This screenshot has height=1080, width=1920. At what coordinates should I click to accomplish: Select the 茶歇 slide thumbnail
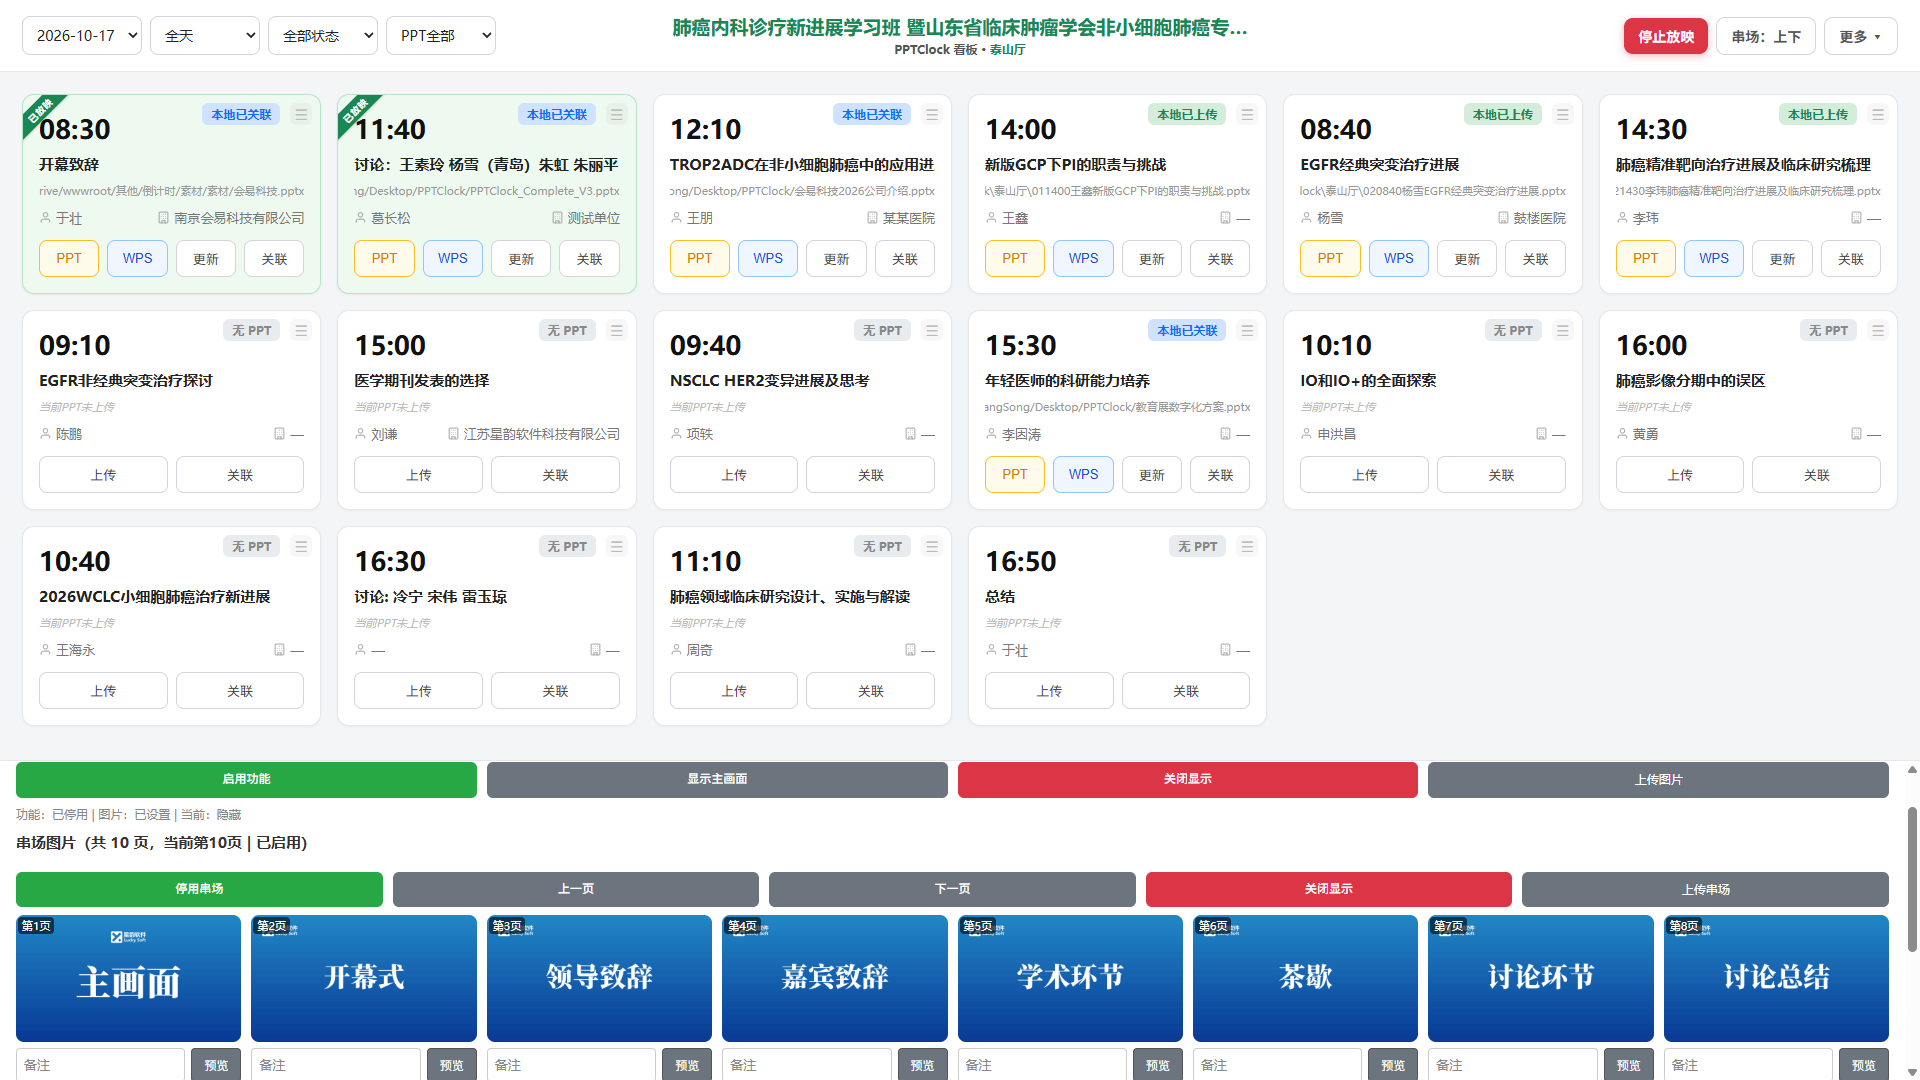(1305, 978)
